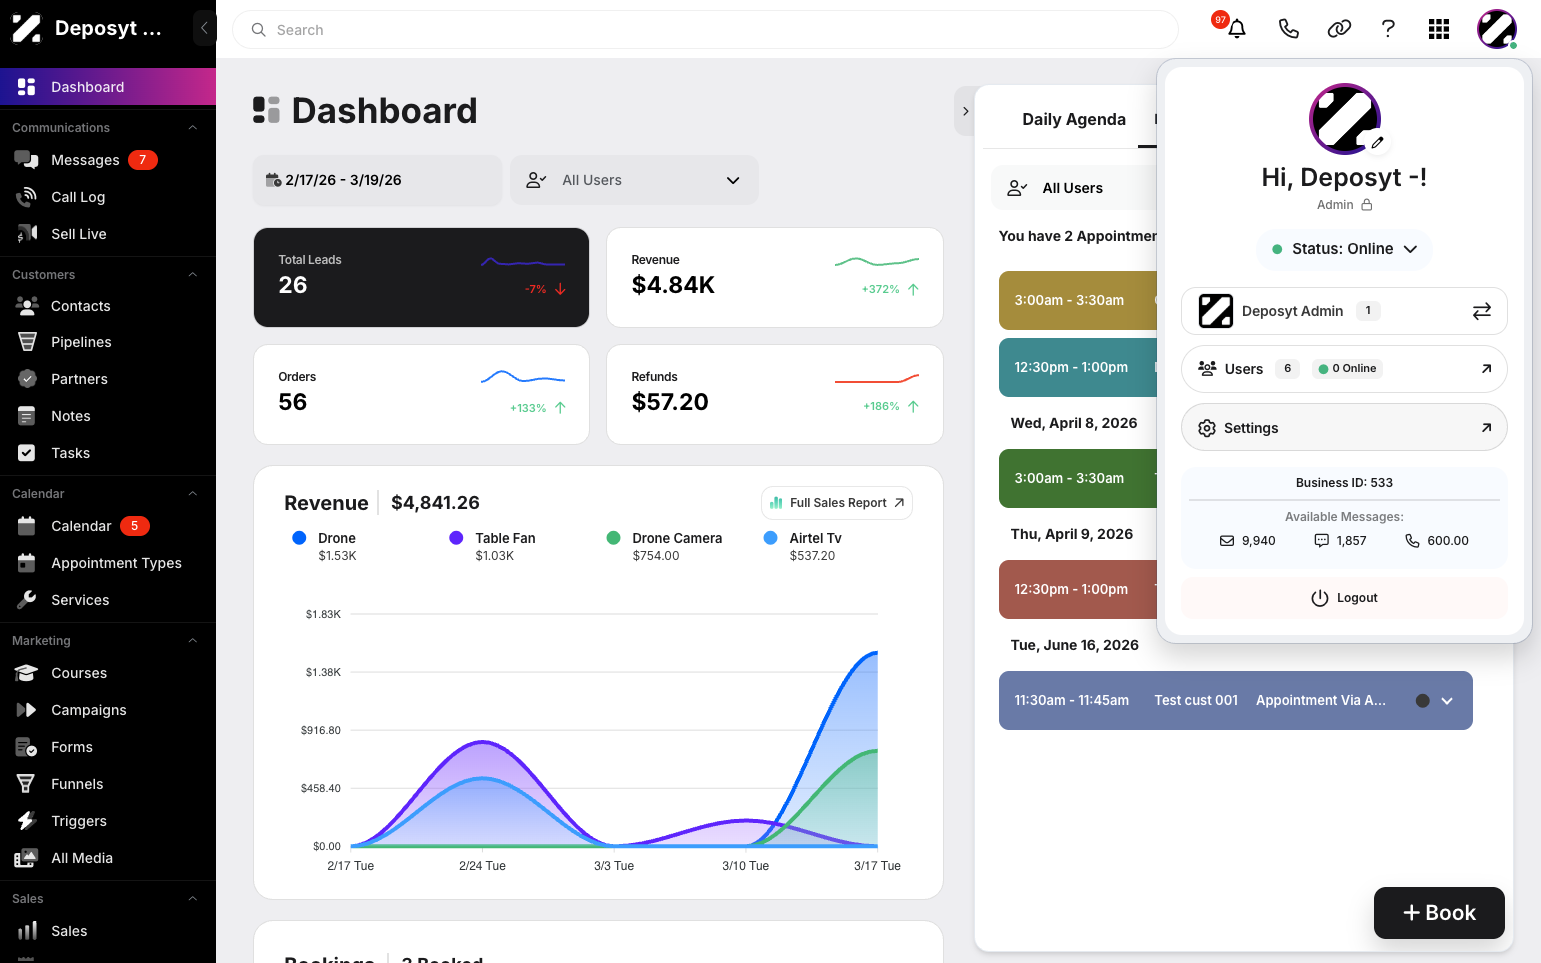Viewport: 1541px width, 963px height.
Task: Click the Refunds stat card
Action: click(775, 394)
